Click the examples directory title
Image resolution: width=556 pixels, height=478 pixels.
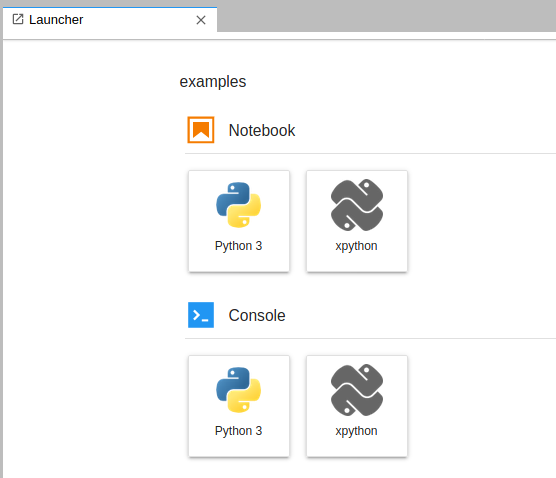click(x=213, y=82)
